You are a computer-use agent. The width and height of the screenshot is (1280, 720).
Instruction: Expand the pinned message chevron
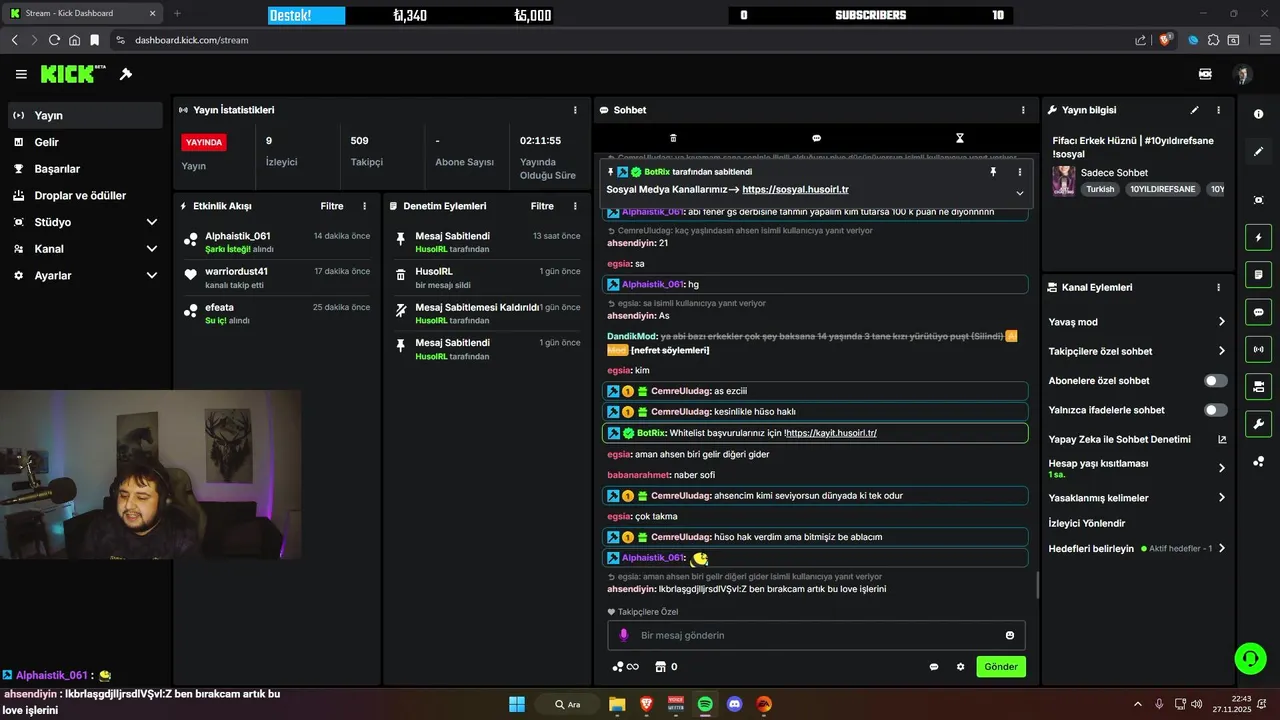pos(1020,193)
